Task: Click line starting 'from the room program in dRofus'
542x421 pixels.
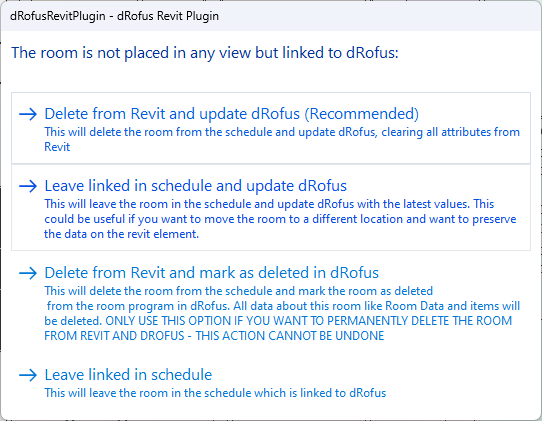Action: click(283, 306)
